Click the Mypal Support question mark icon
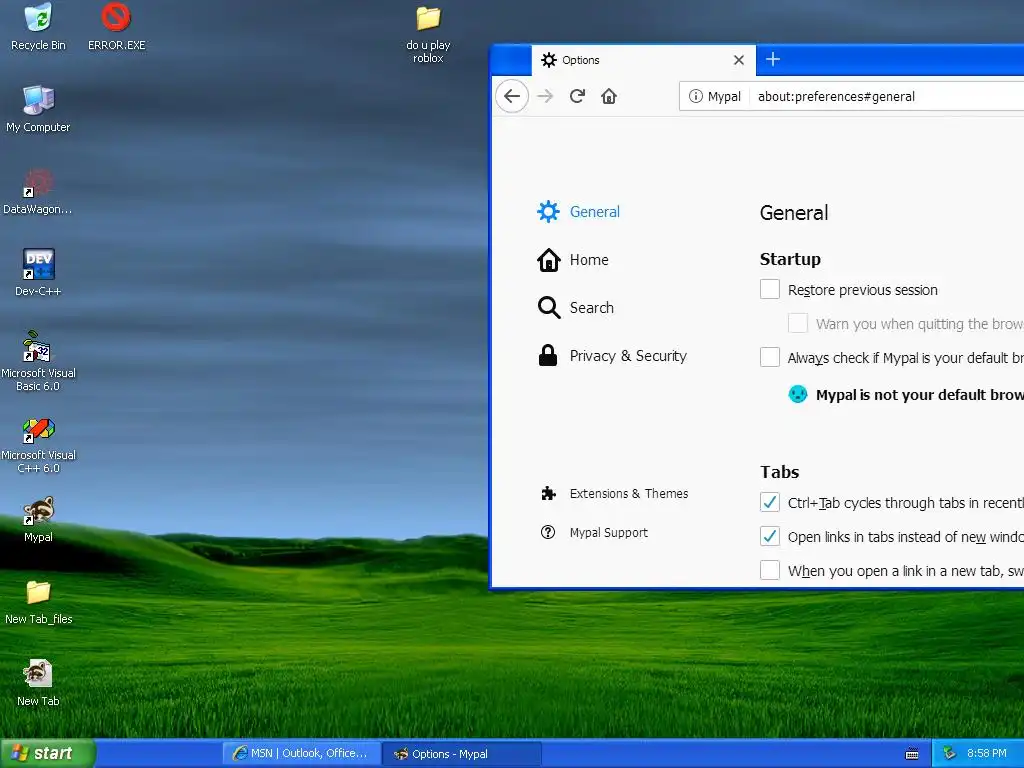Viewport: 1024px width, 768px height. [548, 532]
